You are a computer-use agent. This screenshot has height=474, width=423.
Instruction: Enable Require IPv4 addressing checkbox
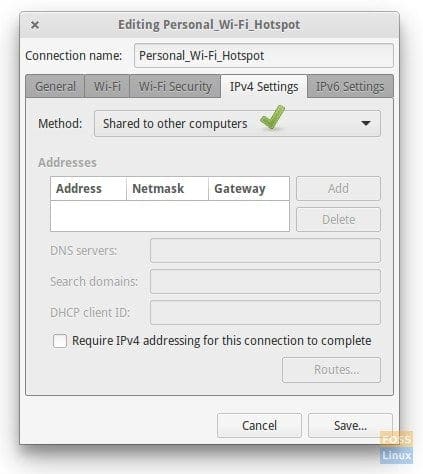pos(60,341)
